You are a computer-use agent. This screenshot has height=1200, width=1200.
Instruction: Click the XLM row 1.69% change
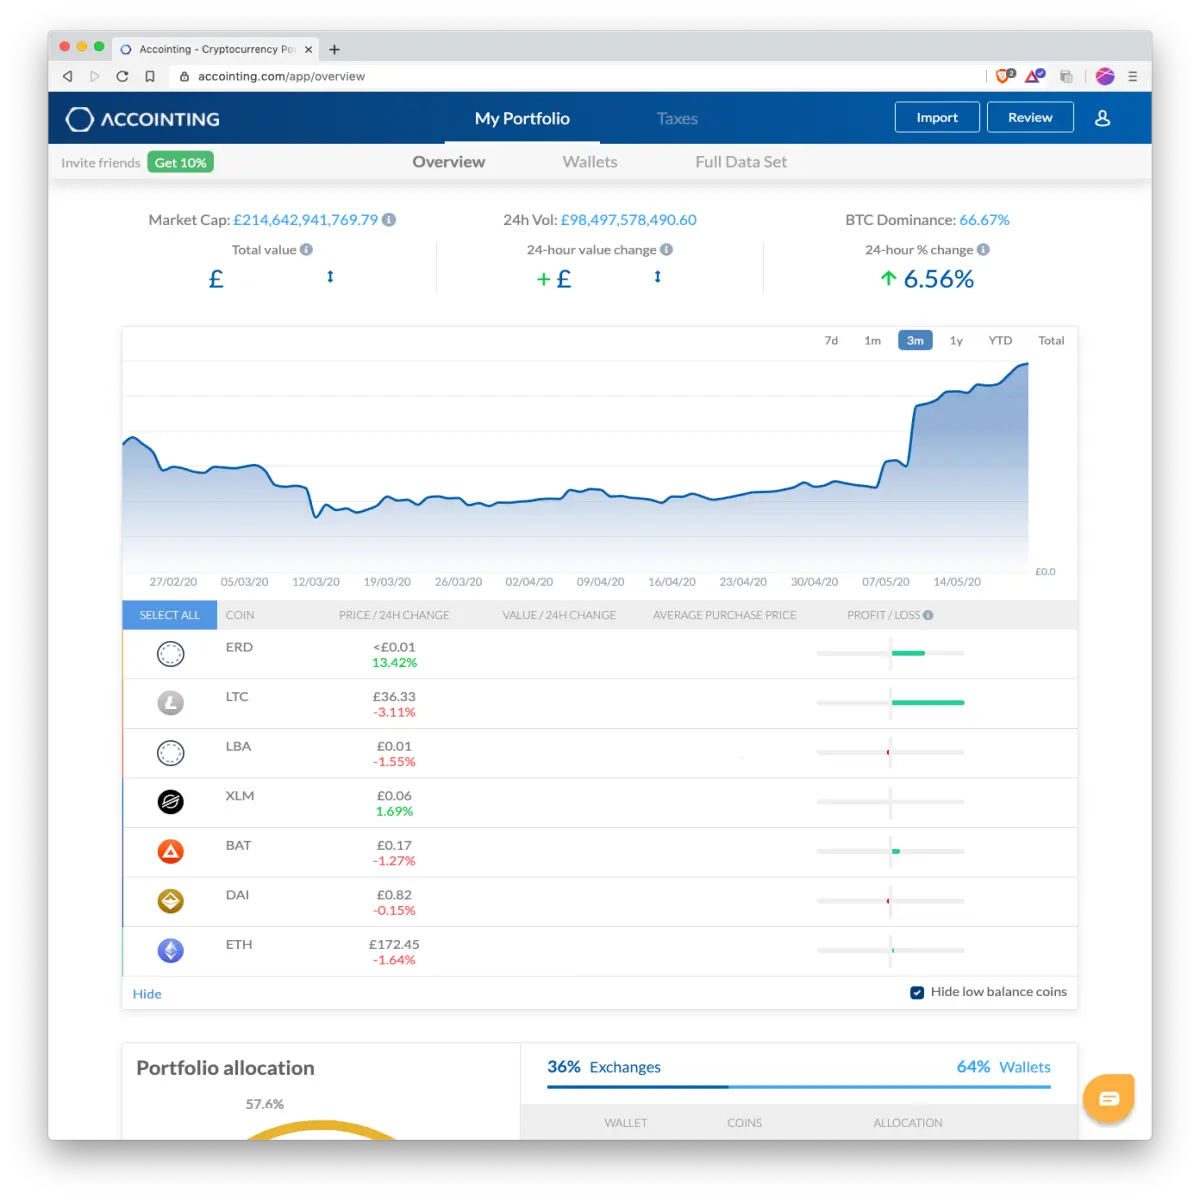tap(394, 811)
